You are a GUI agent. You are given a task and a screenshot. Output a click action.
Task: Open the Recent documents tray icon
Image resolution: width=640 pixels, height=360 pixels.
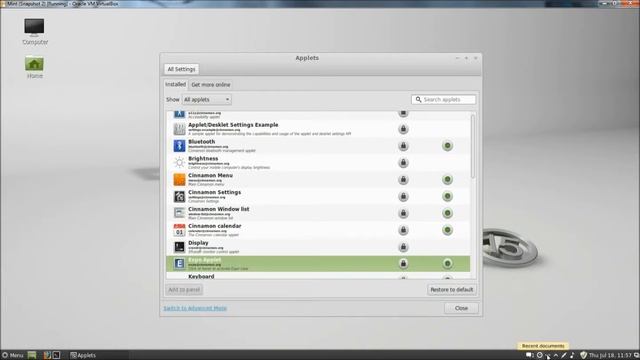(548, 355)
